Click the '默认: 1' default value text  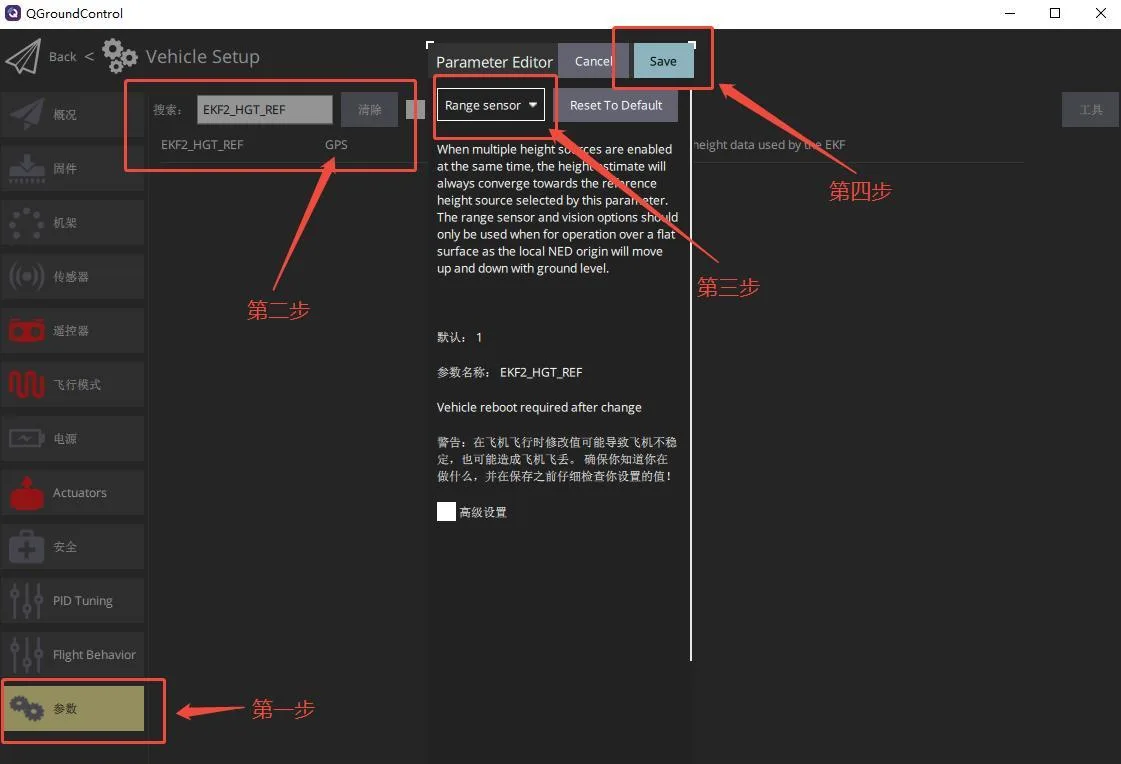(x=460, y=337)
